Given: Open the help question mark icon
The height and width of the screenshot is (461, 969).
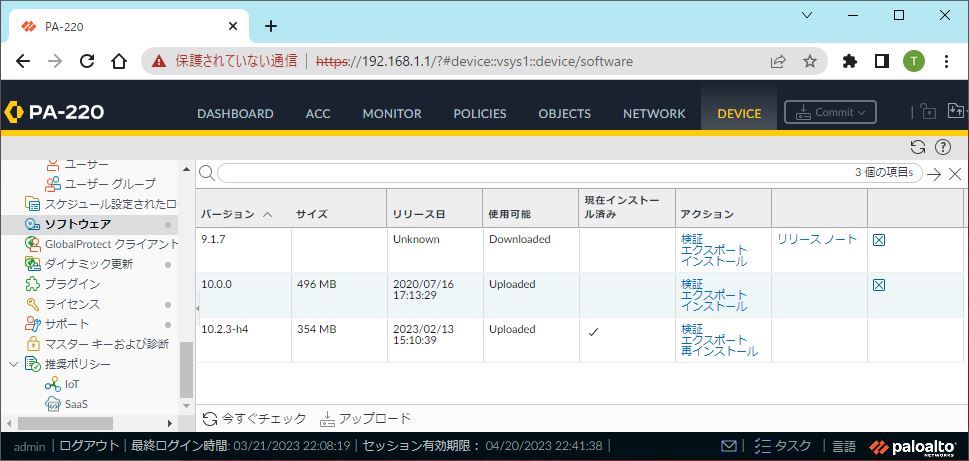Looking at the screenshot, I should click(942, 147).
